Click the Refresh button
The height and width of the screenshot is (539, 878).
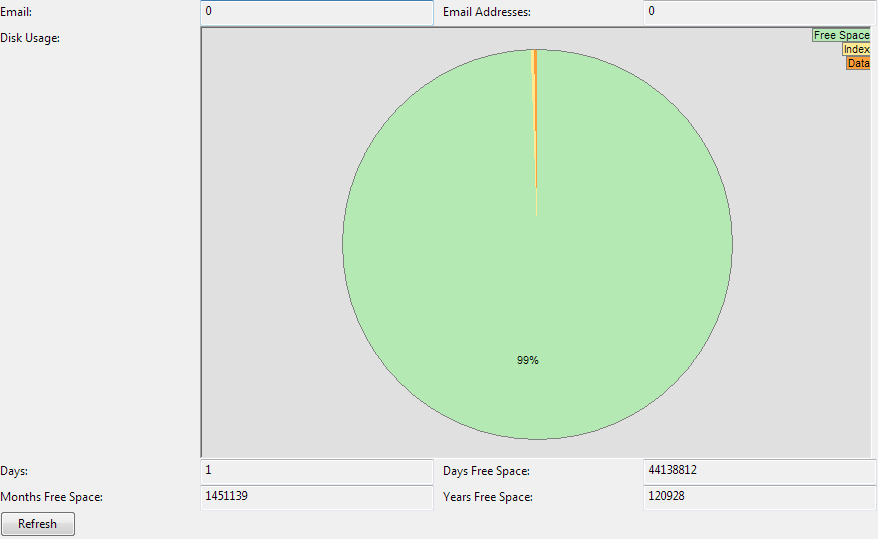[x=38, y=524]
